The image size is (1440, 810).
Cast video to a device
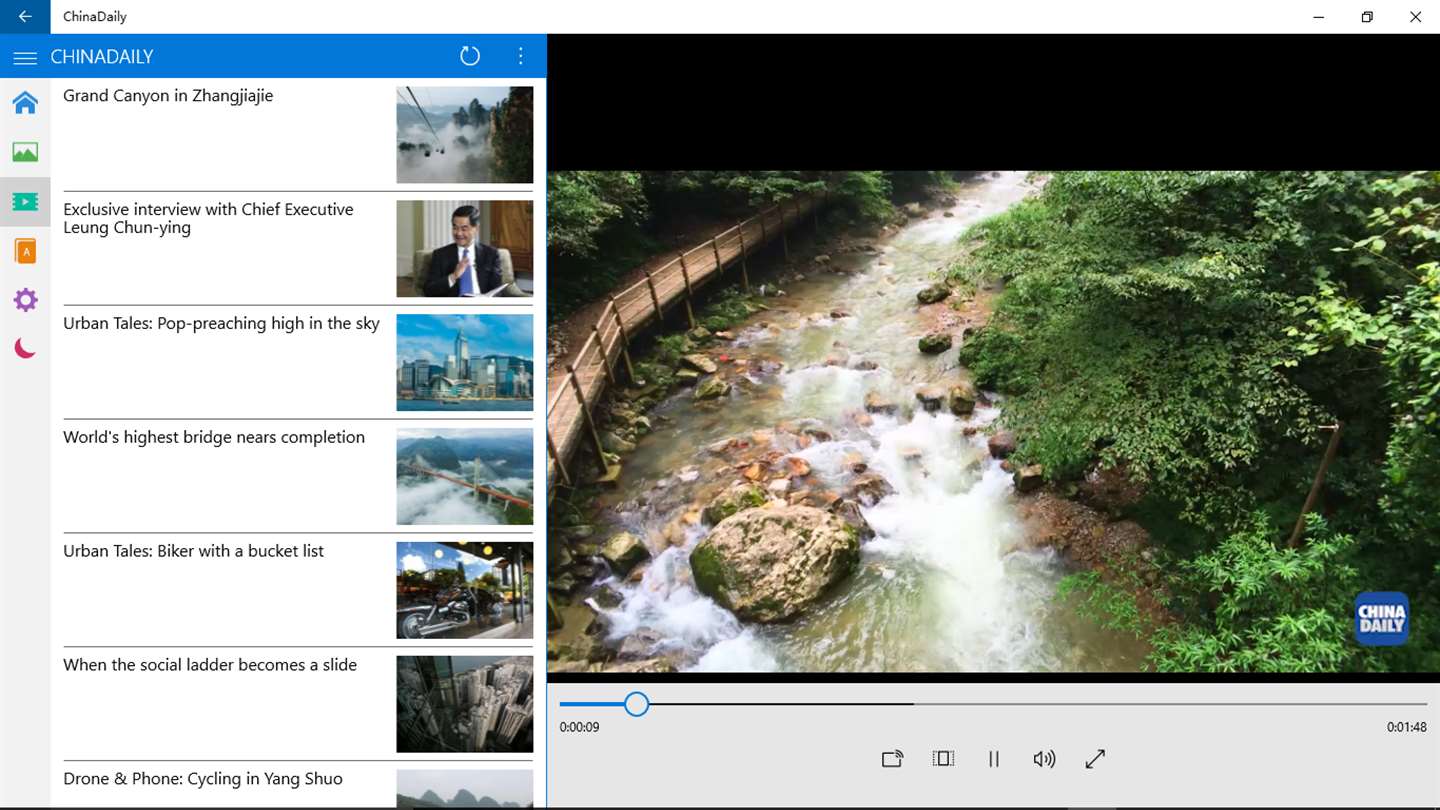892,759
